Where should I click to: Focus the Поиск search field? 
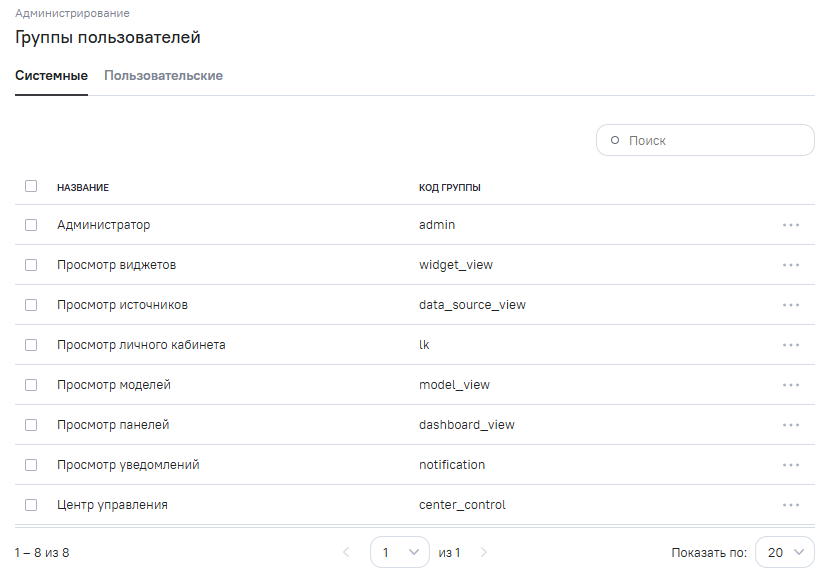tap(715, 141)
